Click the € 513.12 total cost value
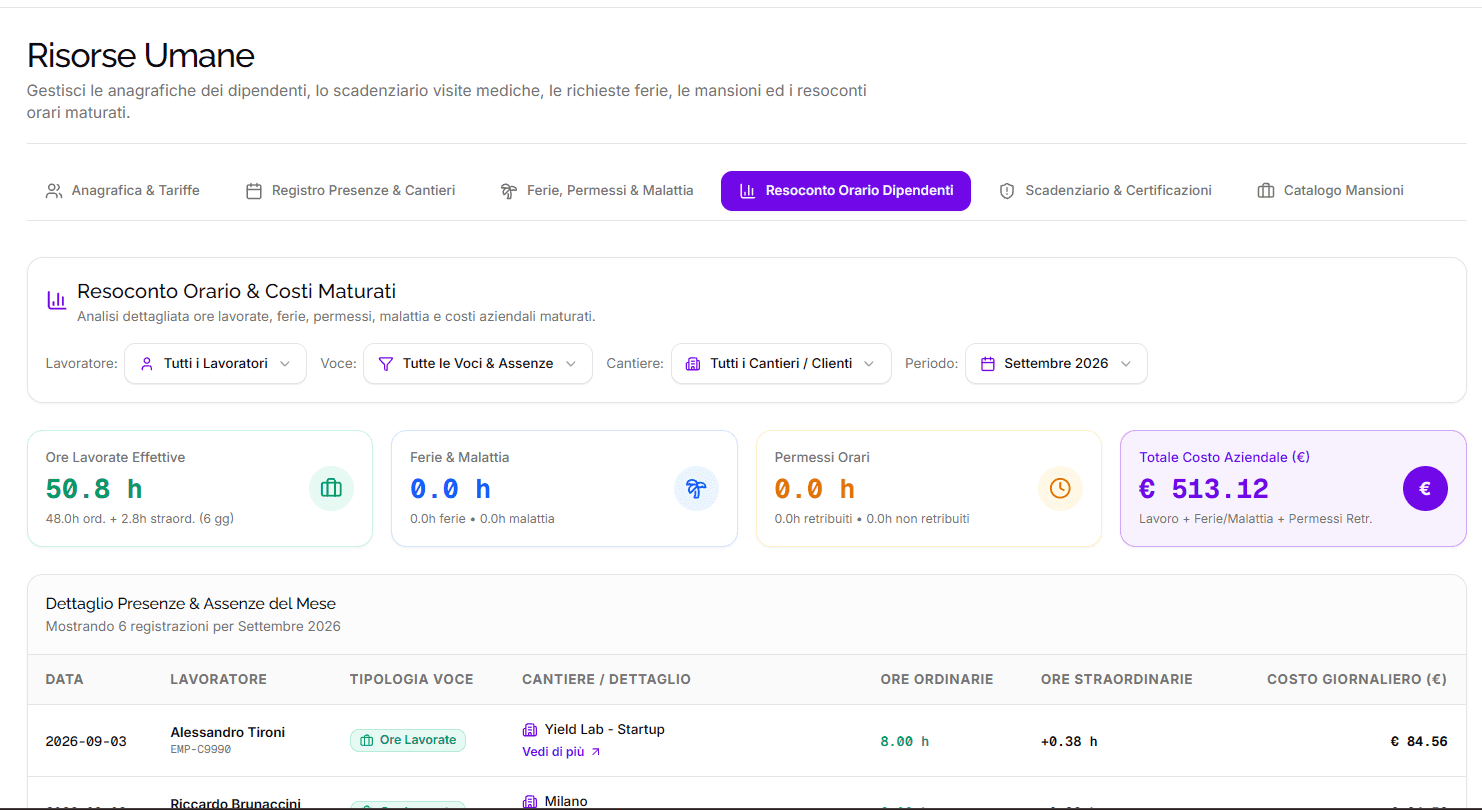Image resolution: width=1482 pixels, height=810 pixels. (x=1204, y=490)
